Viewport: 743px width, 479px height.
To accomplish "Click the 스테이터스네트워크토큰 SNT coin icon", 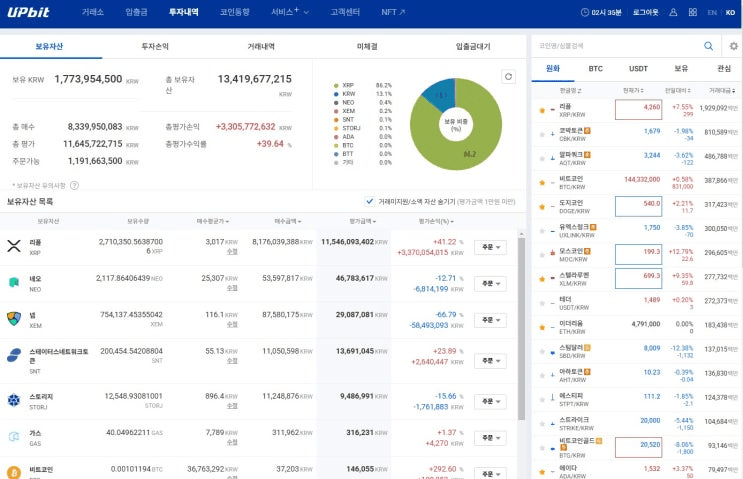I will (x=14, y=355).
